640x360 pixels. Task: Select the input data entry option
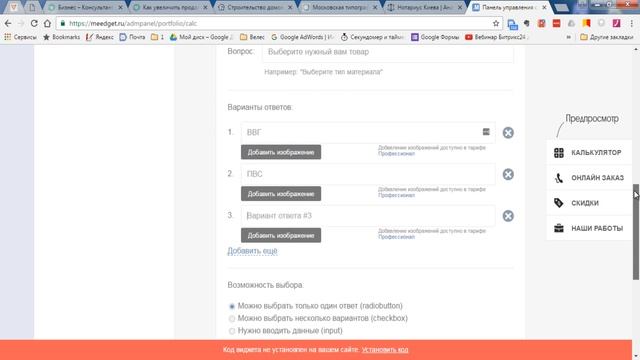(232, 331)
